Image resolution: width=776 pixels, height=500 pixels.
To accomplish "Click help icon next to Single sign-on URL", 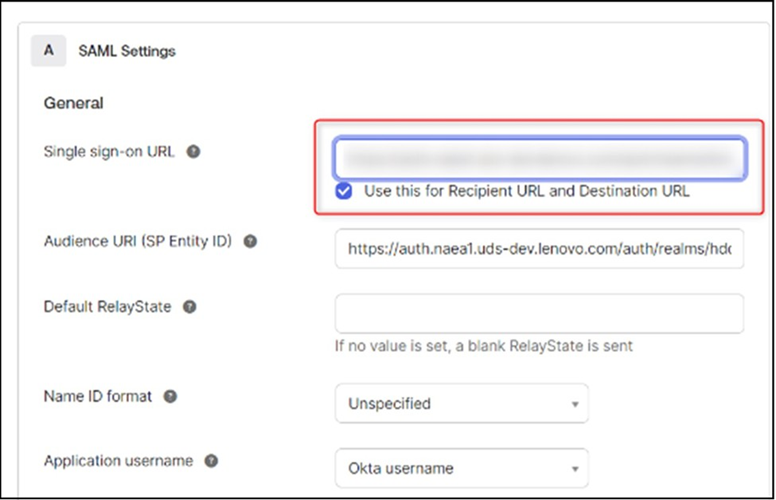I will 194,152.
